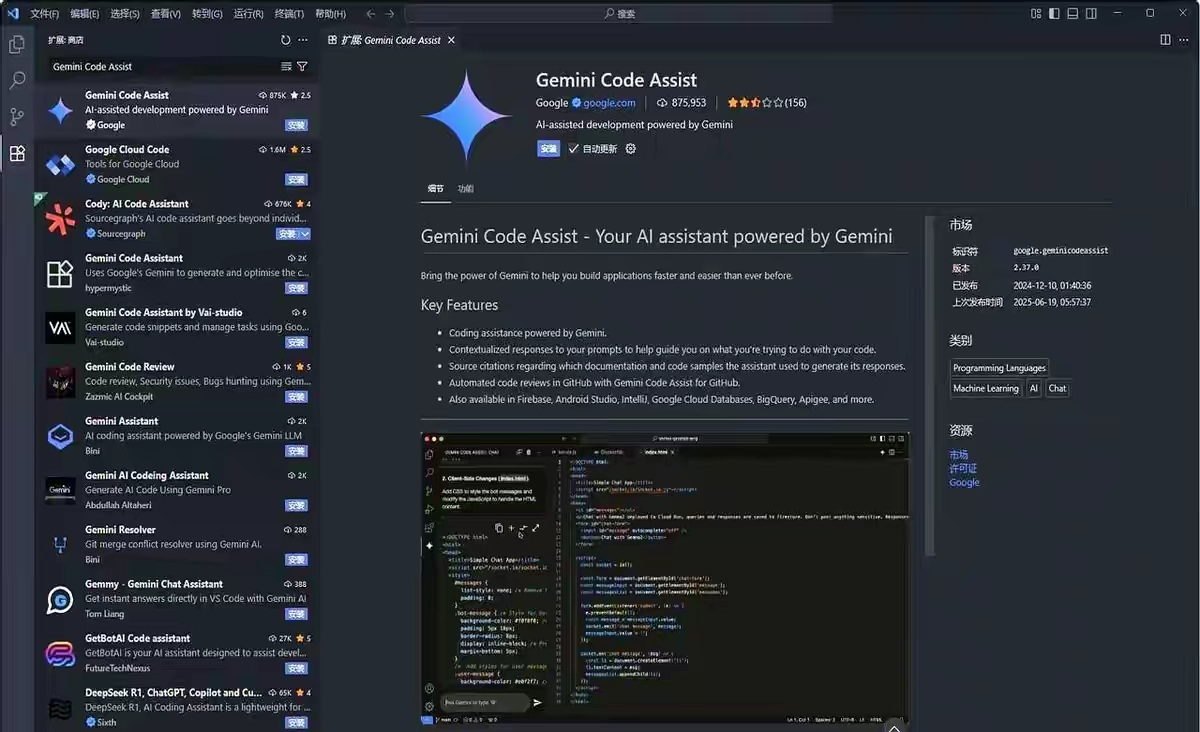
Task: Install Gemini Code Assist from list row
Action: point(296,126)
